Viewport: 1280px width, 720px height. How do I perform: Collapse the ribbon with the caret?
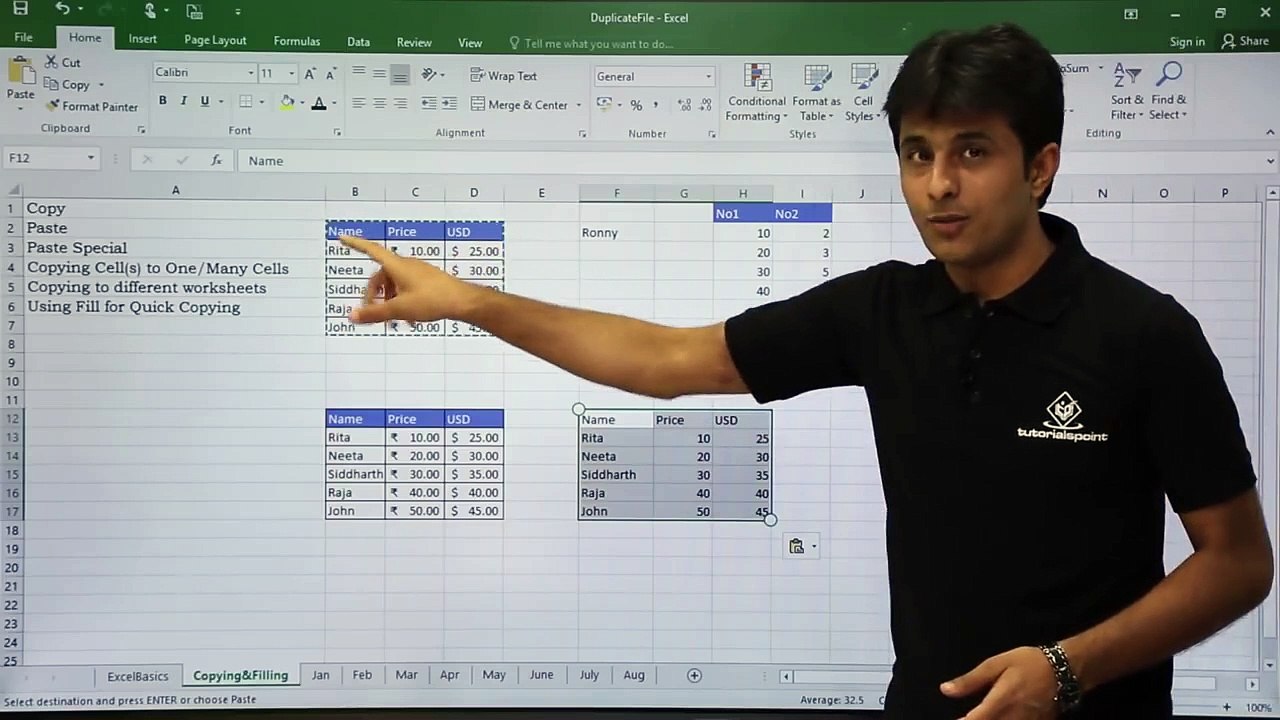coord(1270,133)
